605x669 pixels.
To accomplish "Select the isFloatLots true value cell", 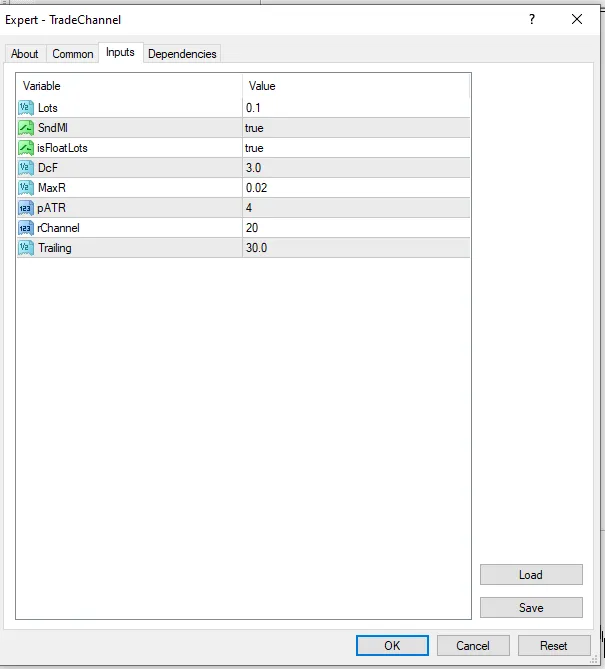I will [x=356, y=148].
